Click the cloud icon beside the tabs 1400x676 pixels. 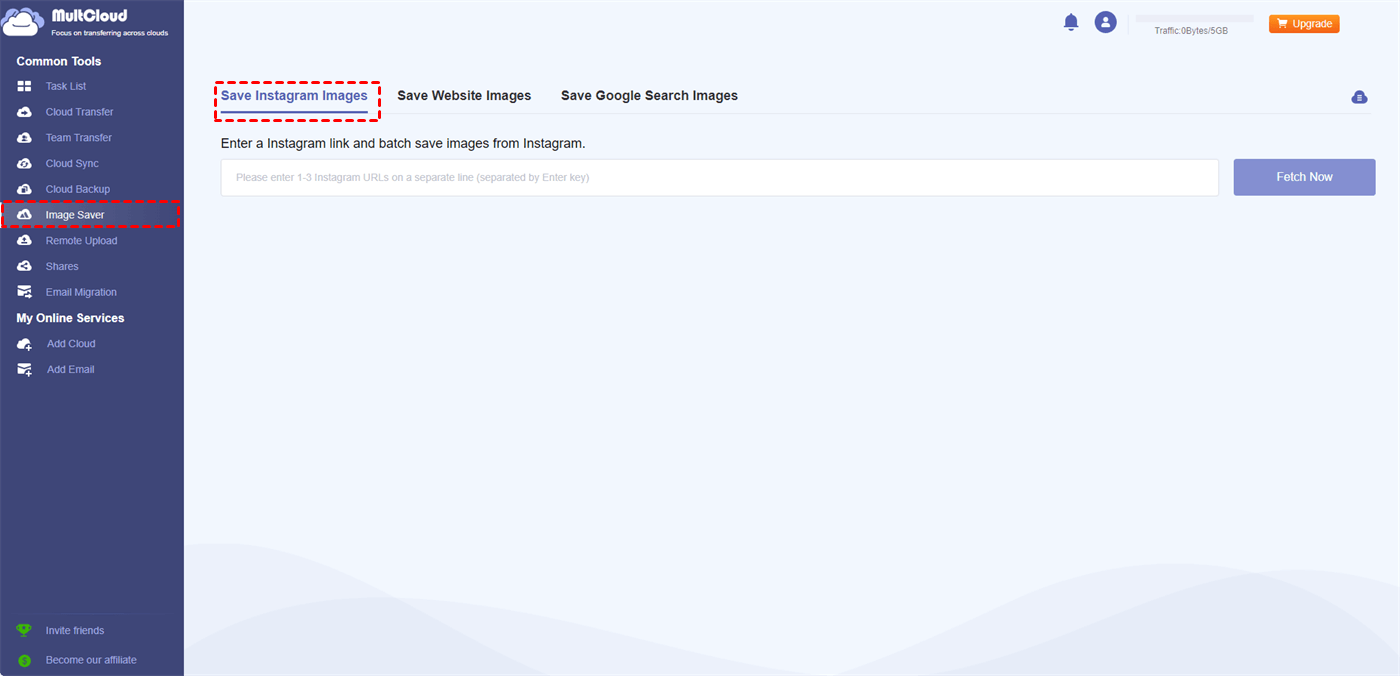pos(1359,97)
